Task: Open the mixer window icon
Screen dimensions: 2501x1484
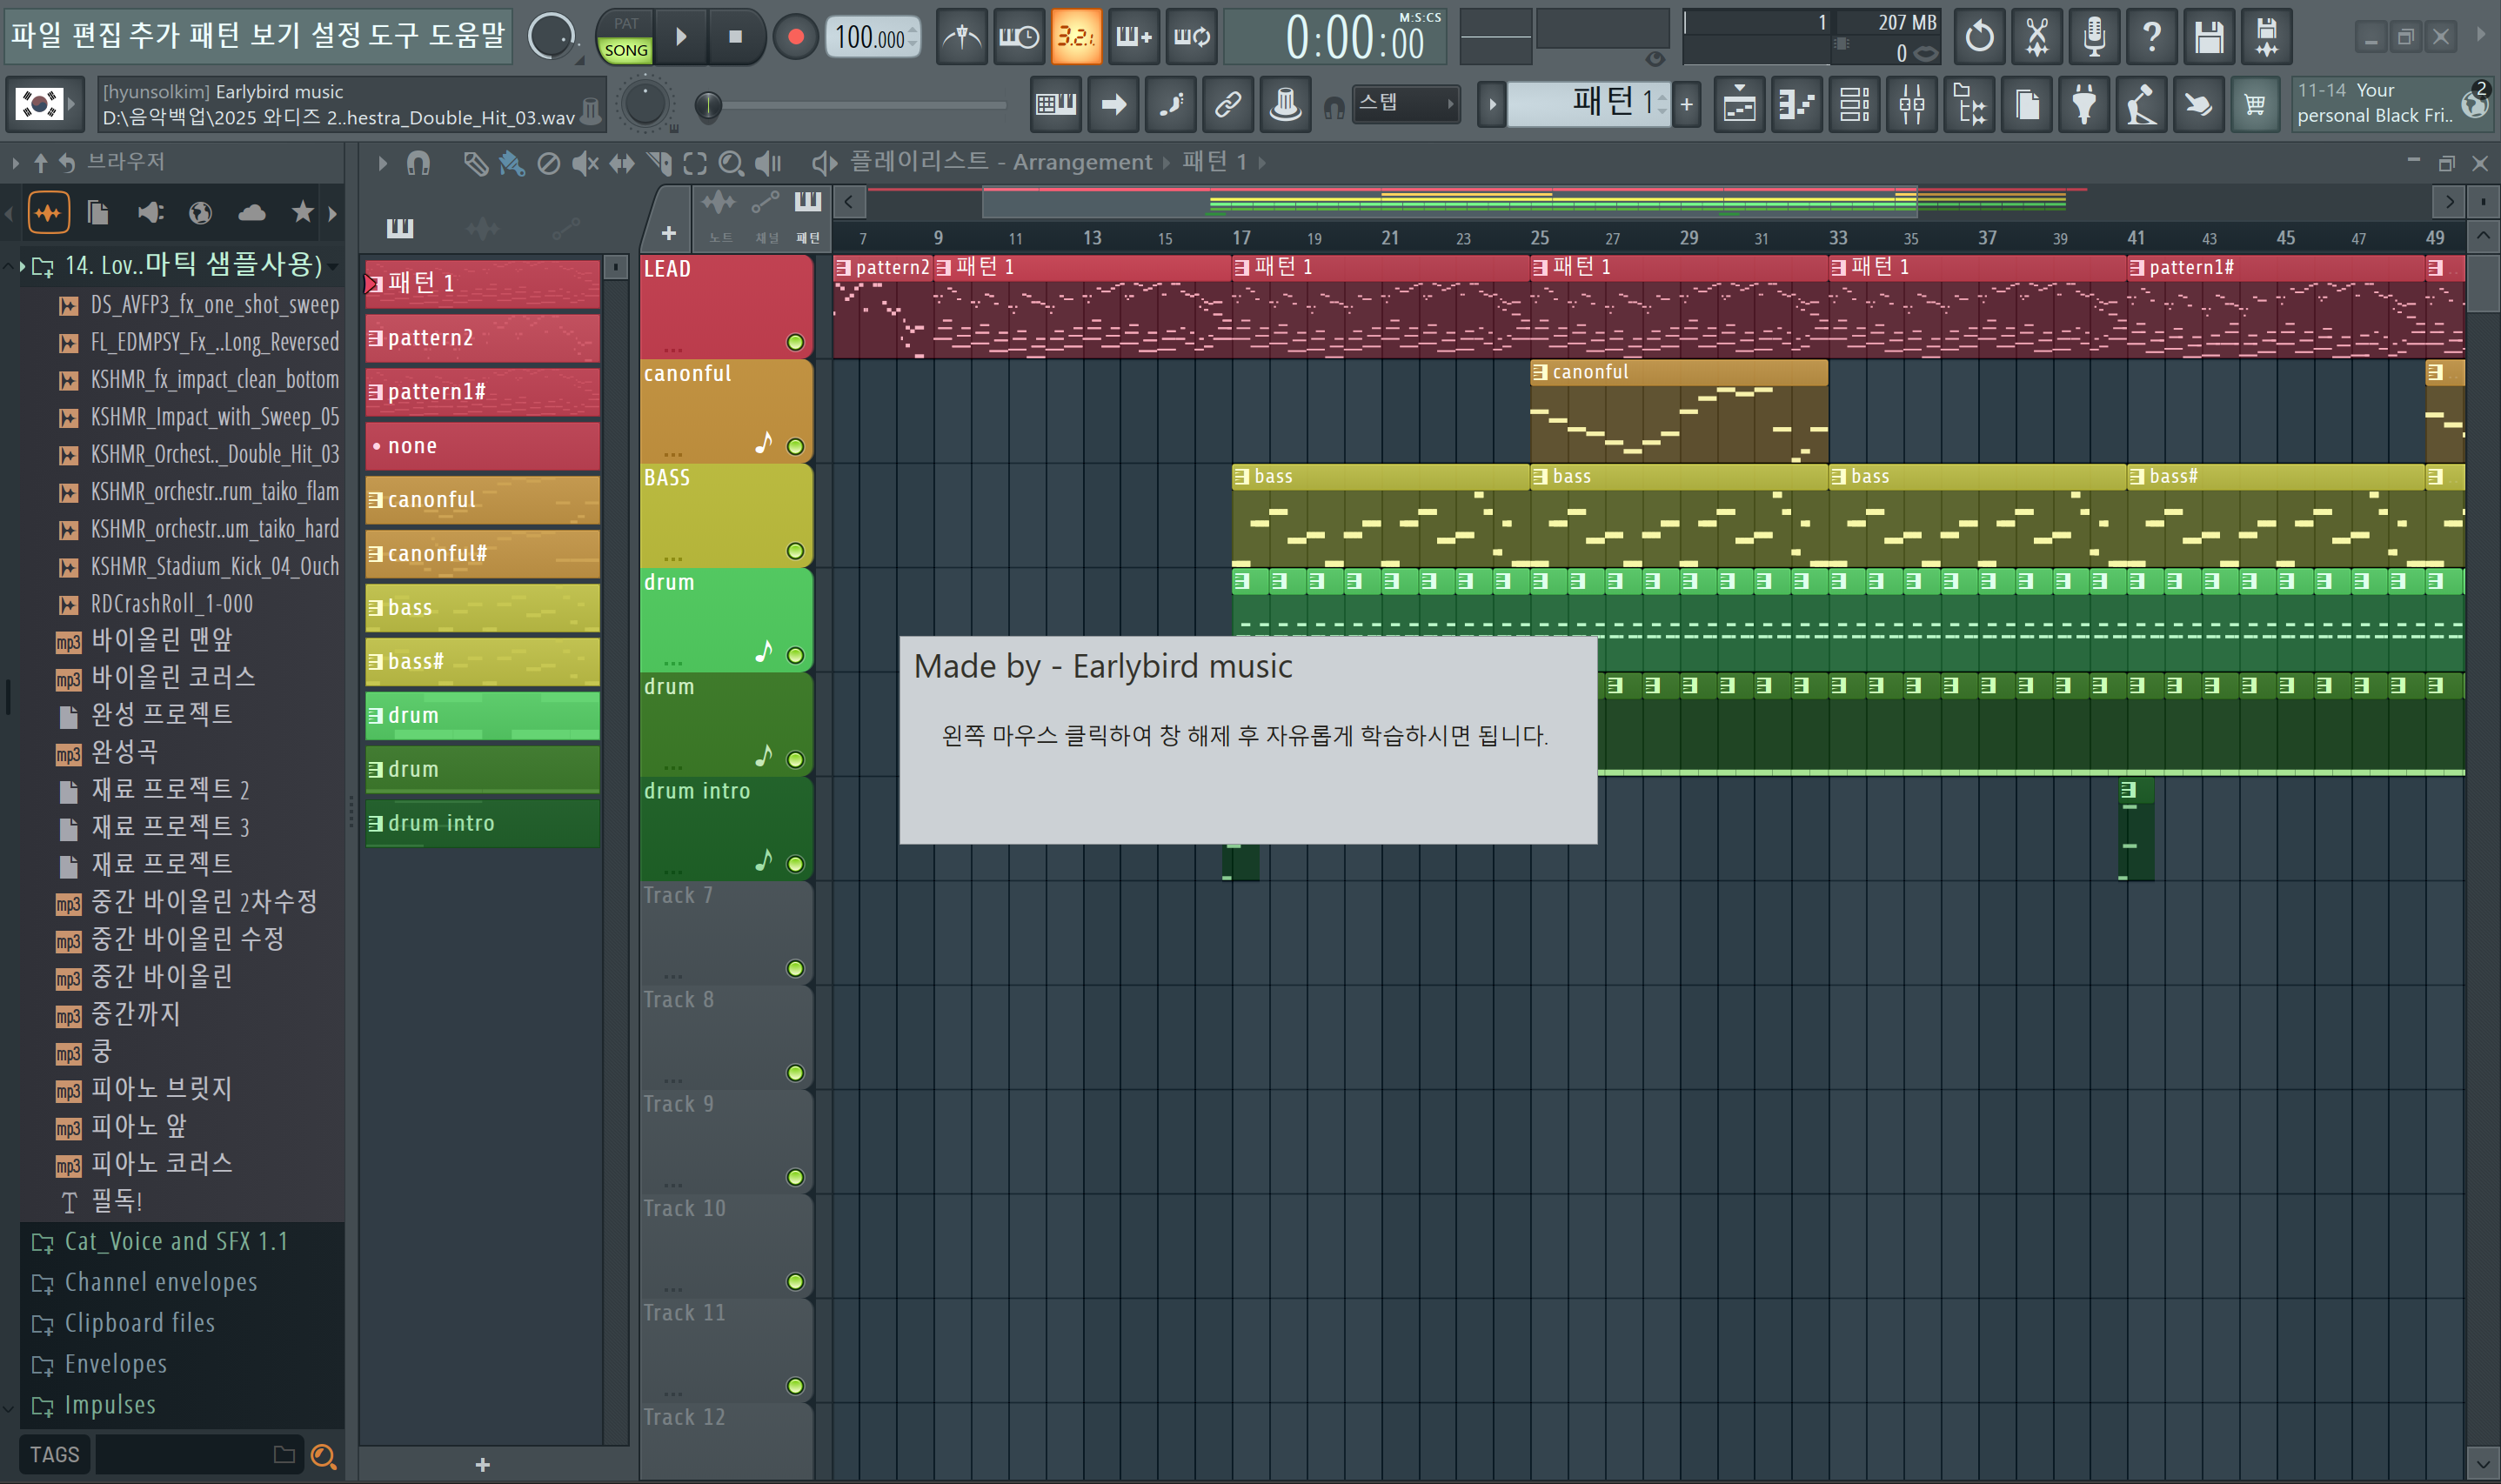Action: (1911, 104)
